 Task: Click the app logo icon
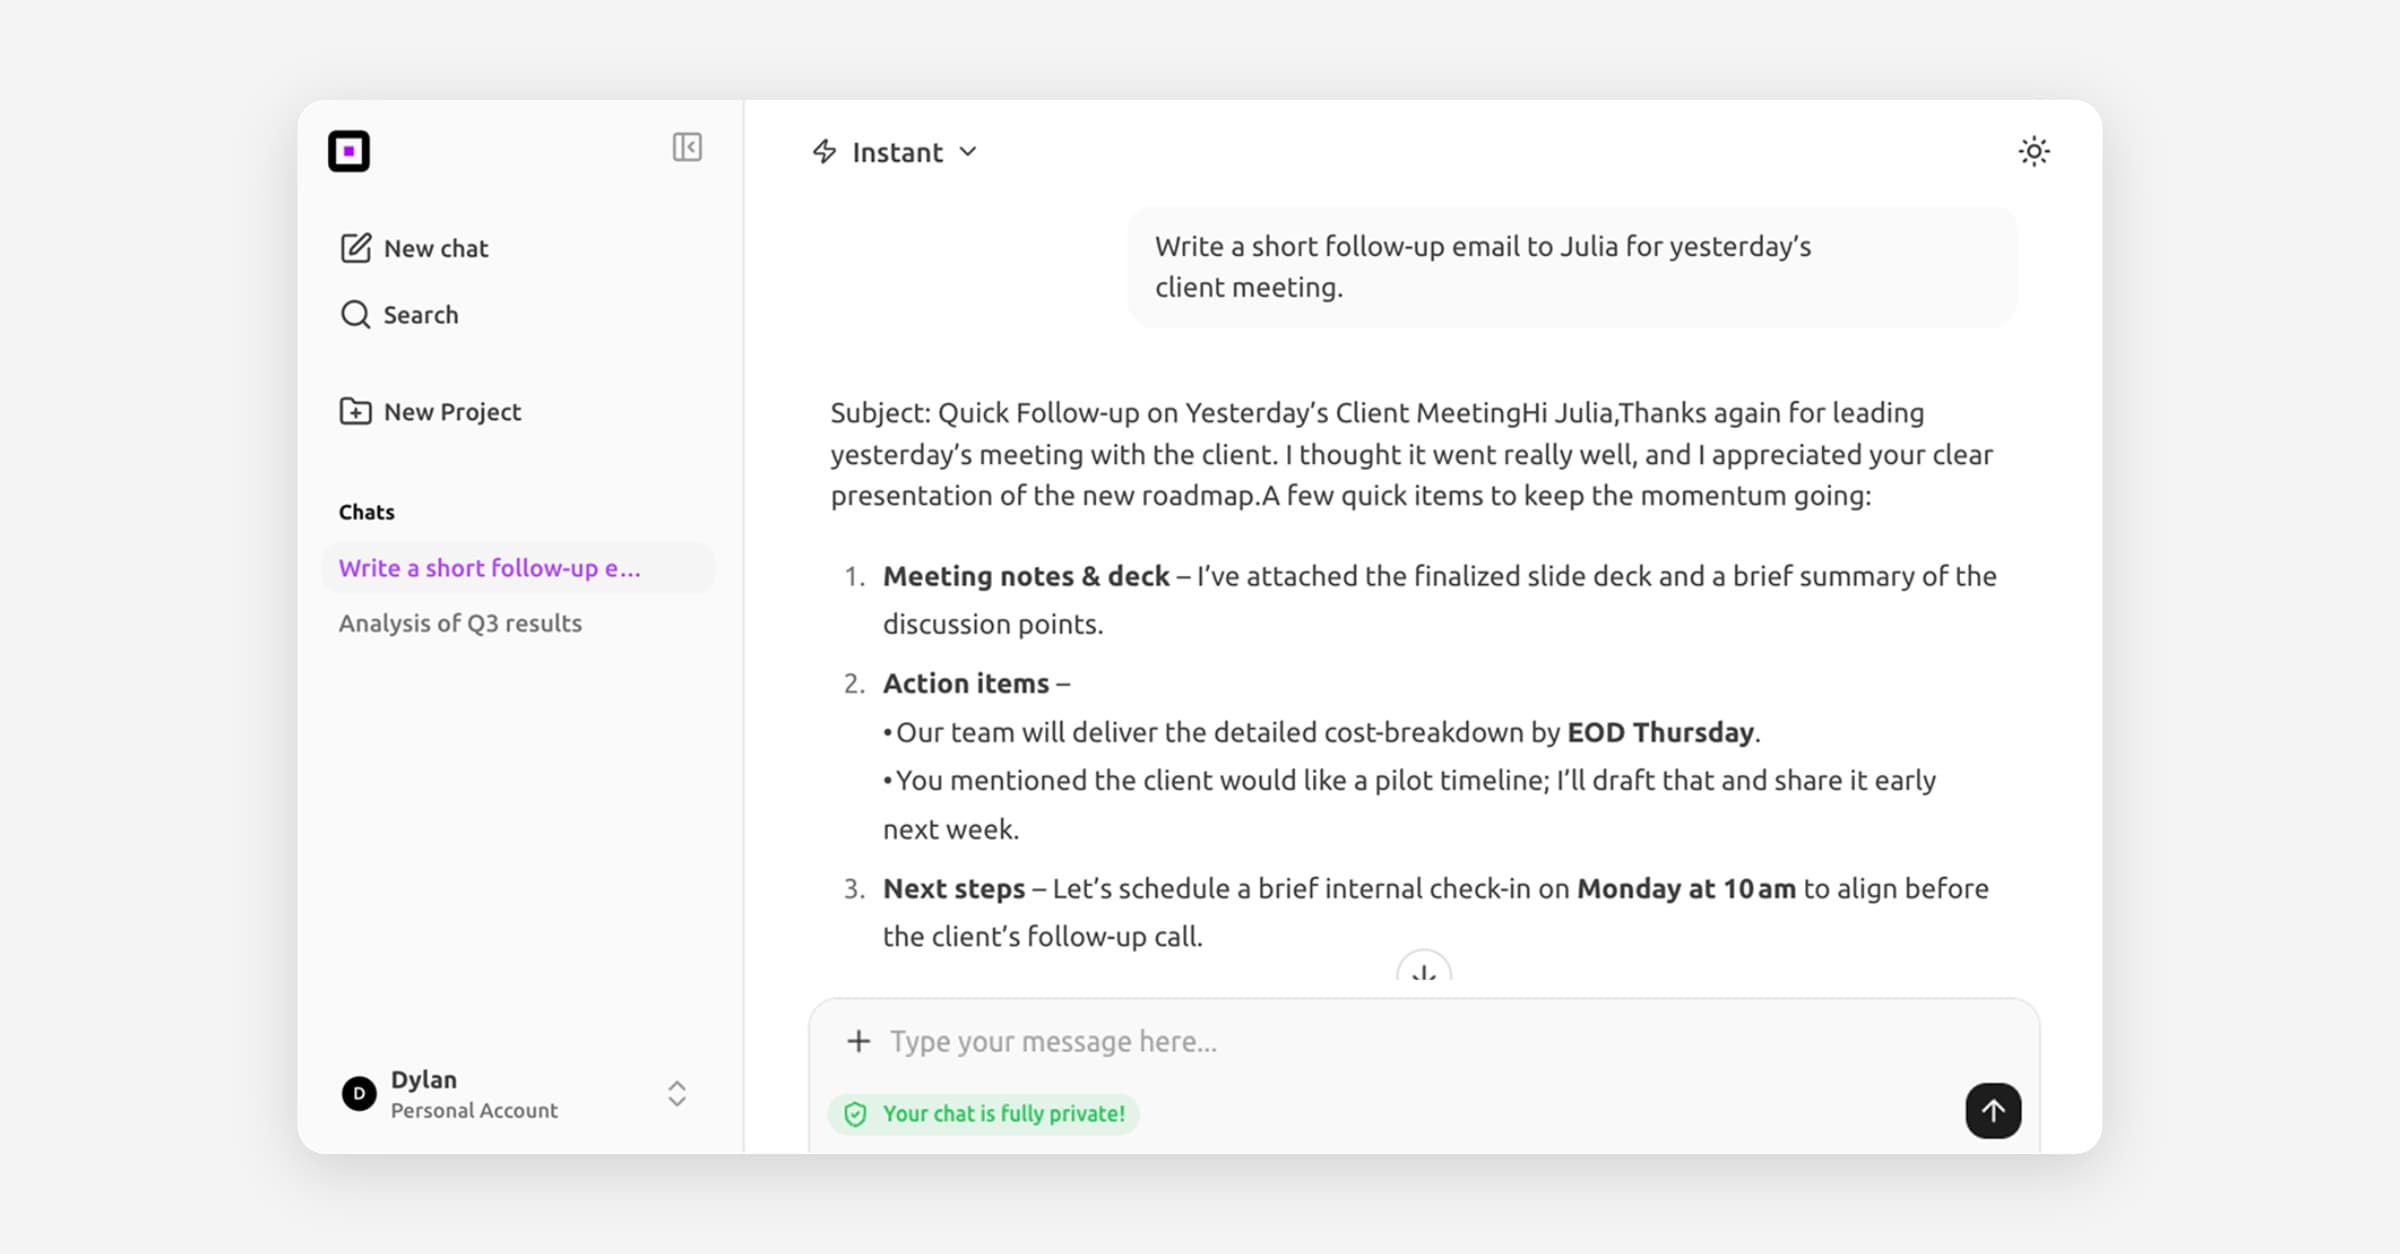pos(349,151)
